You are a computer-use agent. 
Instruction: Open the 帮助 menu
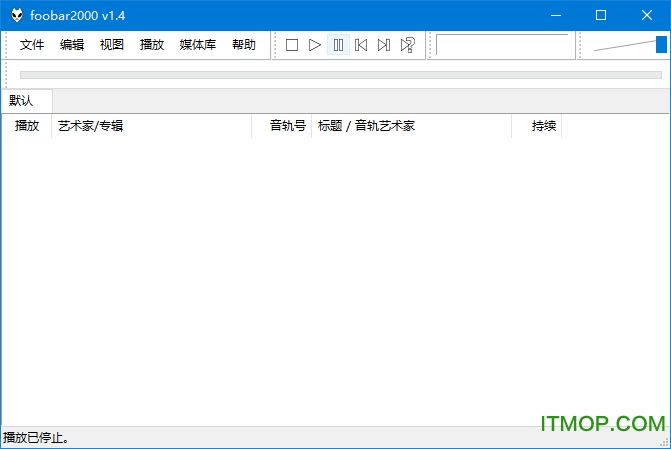click(244, 45)
